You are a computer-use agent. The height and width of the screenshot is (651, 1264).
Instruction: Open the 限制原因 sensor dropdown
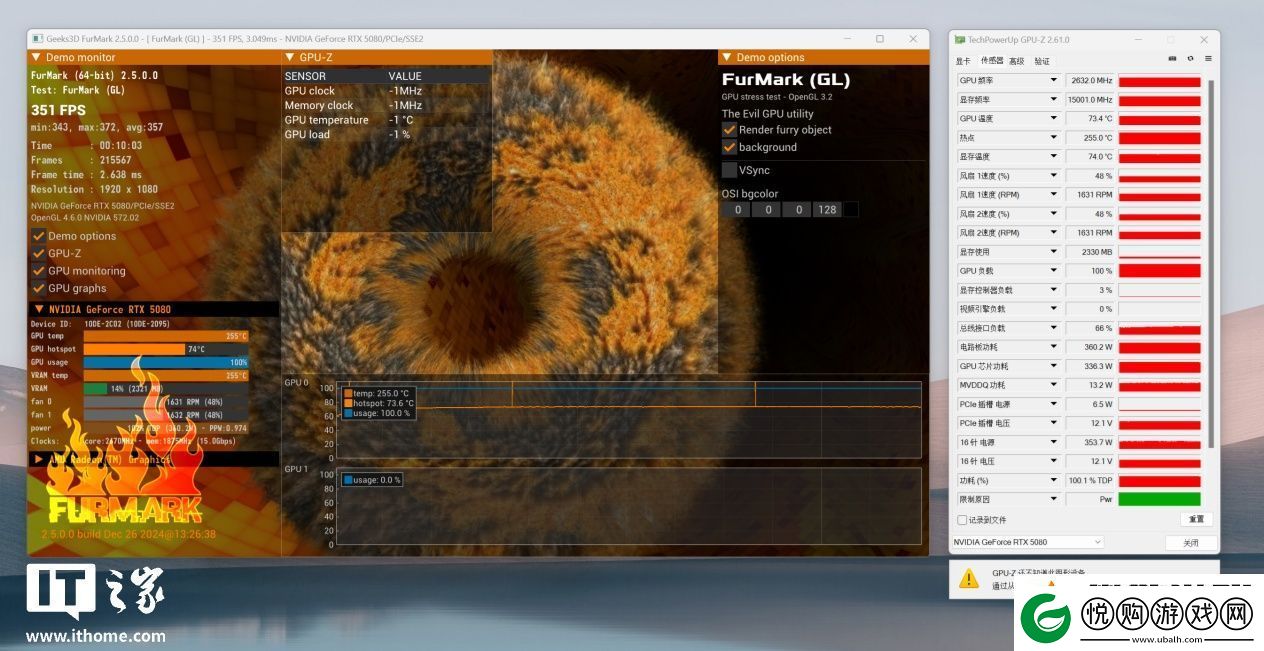1053,499
